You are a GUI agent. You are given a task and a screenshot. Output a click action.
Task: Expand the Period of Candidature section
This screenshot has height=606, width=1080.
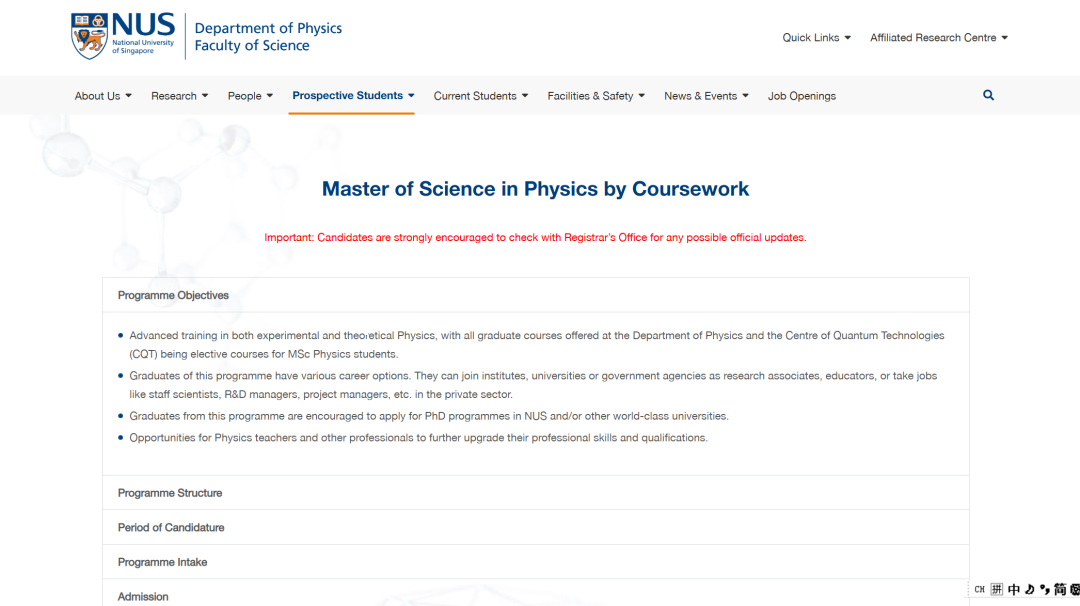(171, 527)
